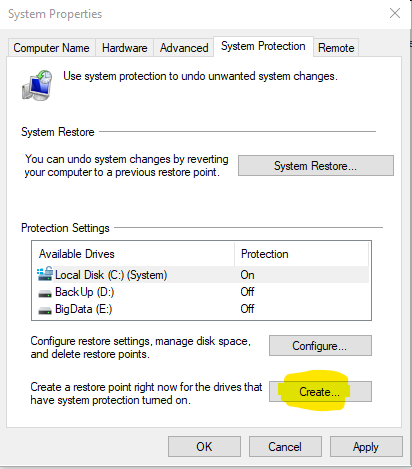
Task: Select the BigData (E:) drive row
Action: (203, 309)
